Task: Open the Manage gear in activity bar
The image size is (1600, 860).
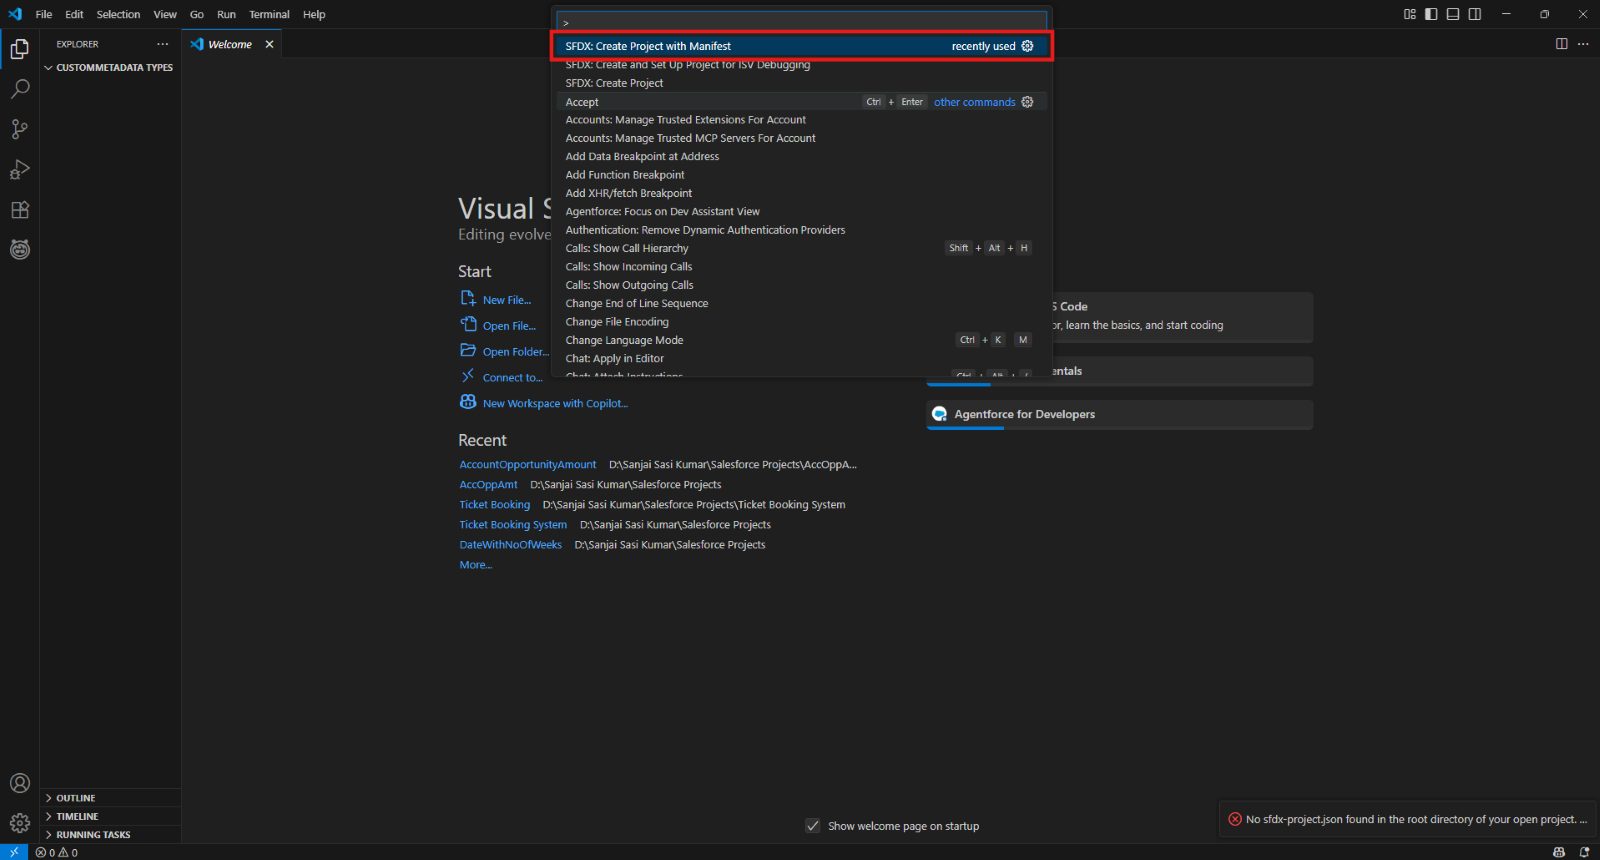Action: coord(19,823)
